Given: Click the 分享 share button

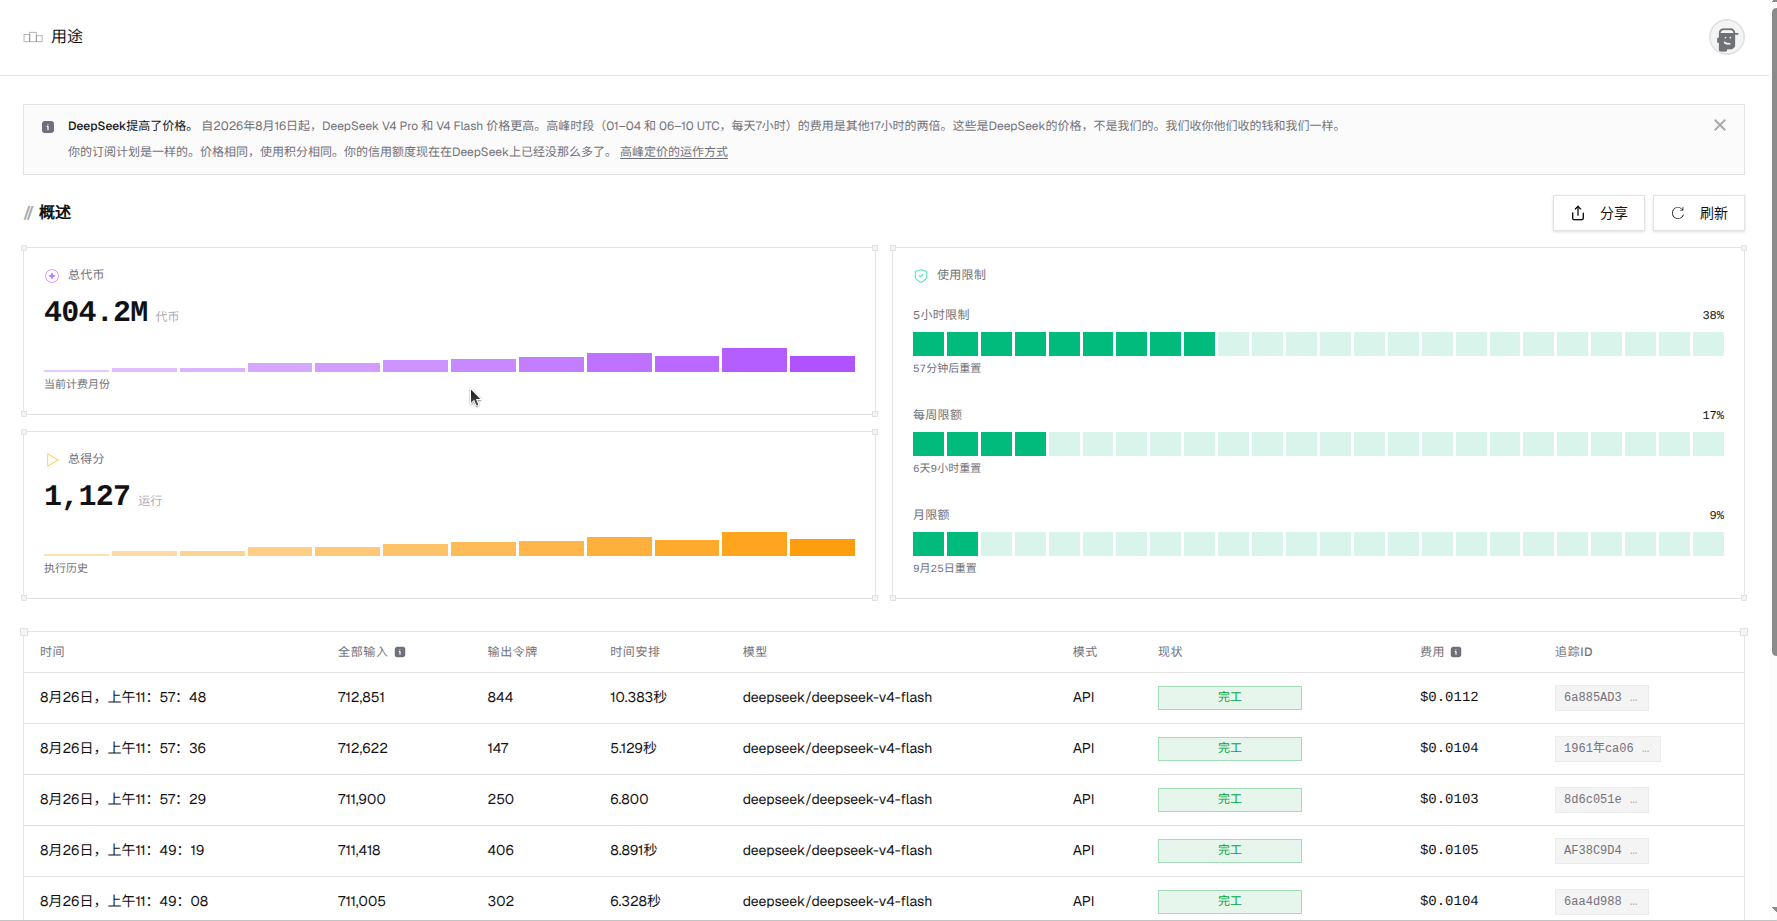Looking at the screenshot, I should (x=1598, y=213).
